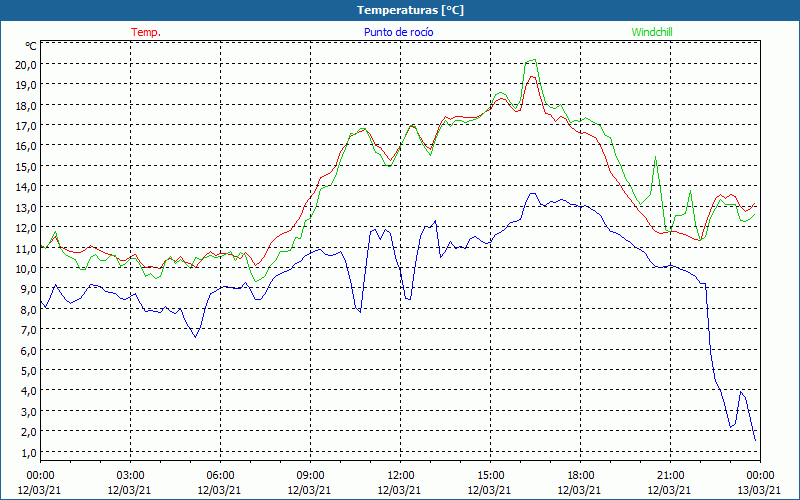Click the 5,0 y-axis value
This screenshot has height=500, width=800.
(28, 371)
